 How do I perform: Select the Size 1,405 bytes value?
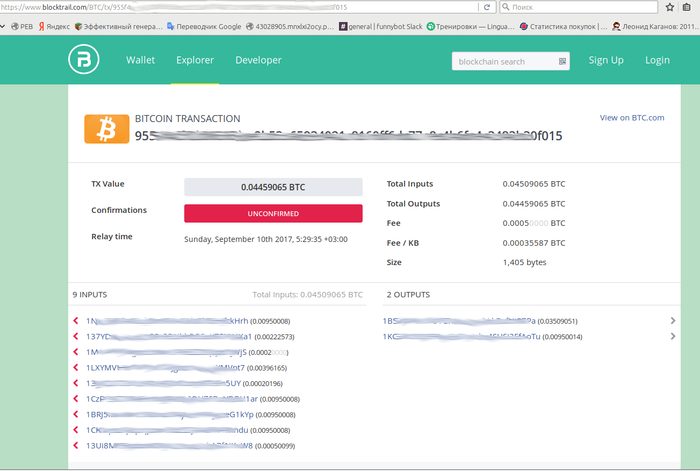tap(525, 262)
